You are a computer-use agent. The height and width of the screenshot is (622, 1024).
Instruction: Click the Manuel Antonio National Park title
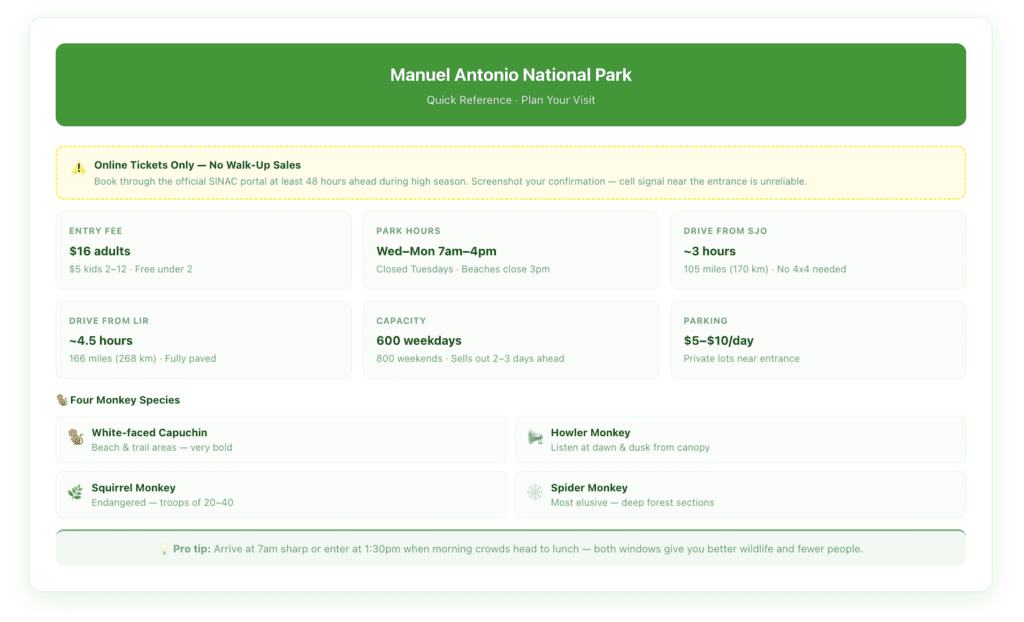pyautogui.click(x=511, y=74)
